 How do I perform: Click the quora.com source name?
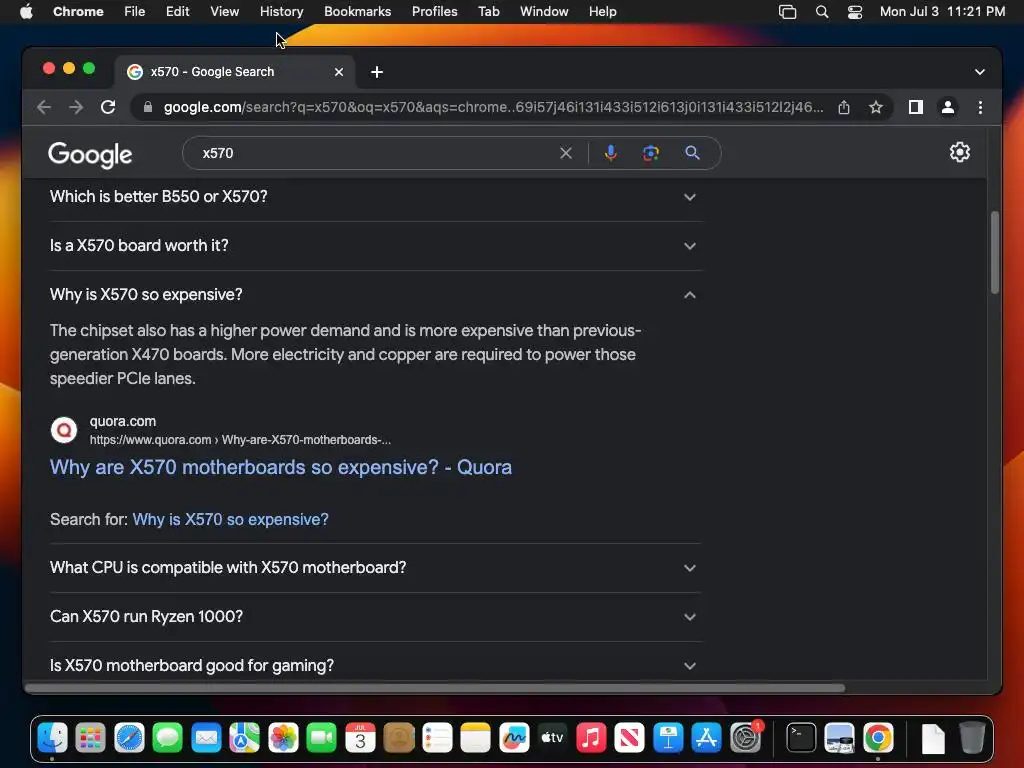tap(123, 421)
